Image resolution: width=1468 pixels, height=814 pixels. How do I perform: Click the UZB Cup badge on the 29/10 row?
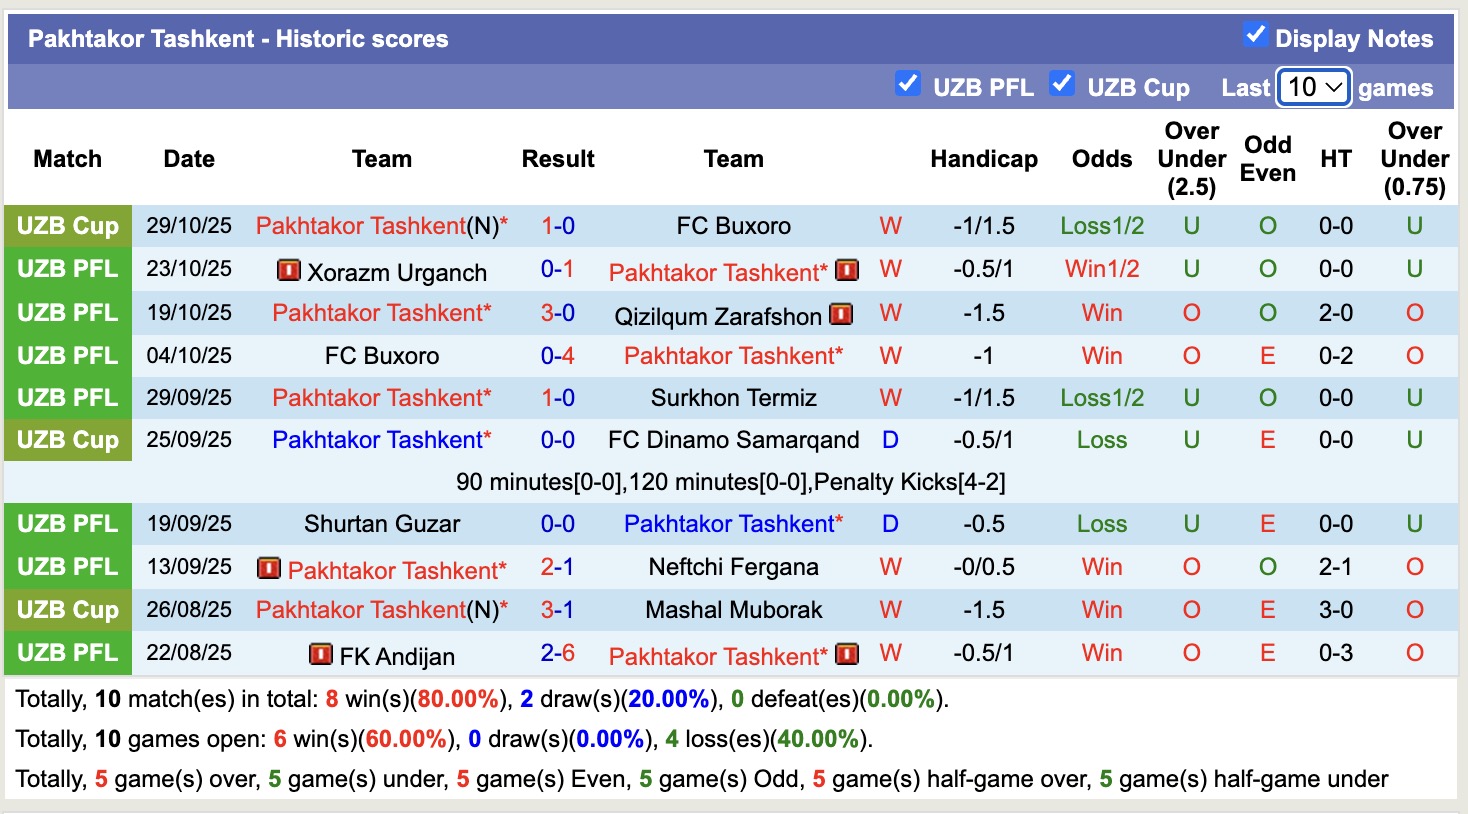[67, 226]
